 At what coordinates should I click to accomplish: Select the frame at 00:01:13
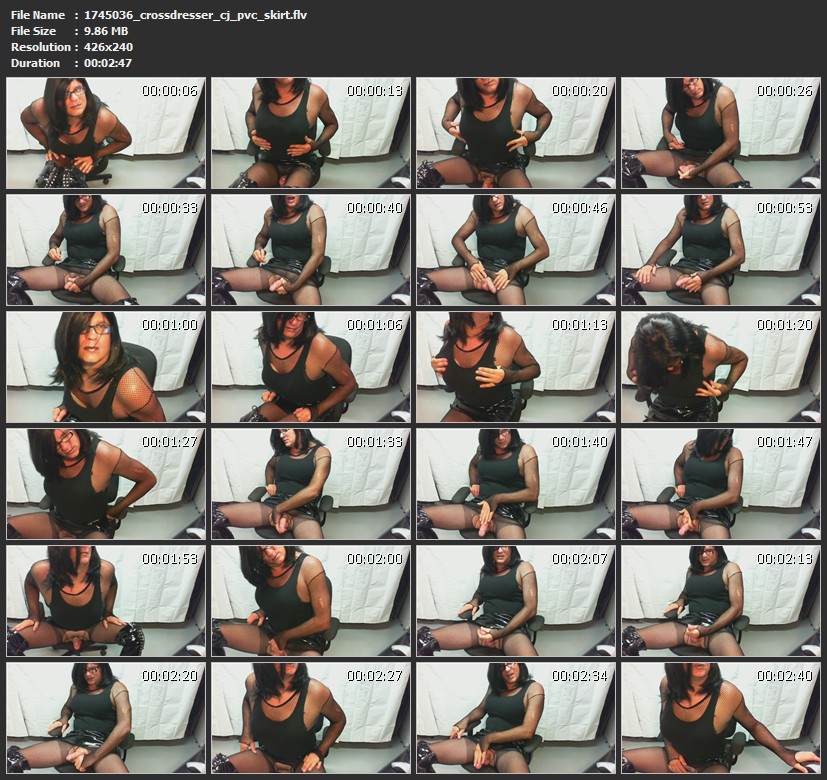tap(516, 367)
